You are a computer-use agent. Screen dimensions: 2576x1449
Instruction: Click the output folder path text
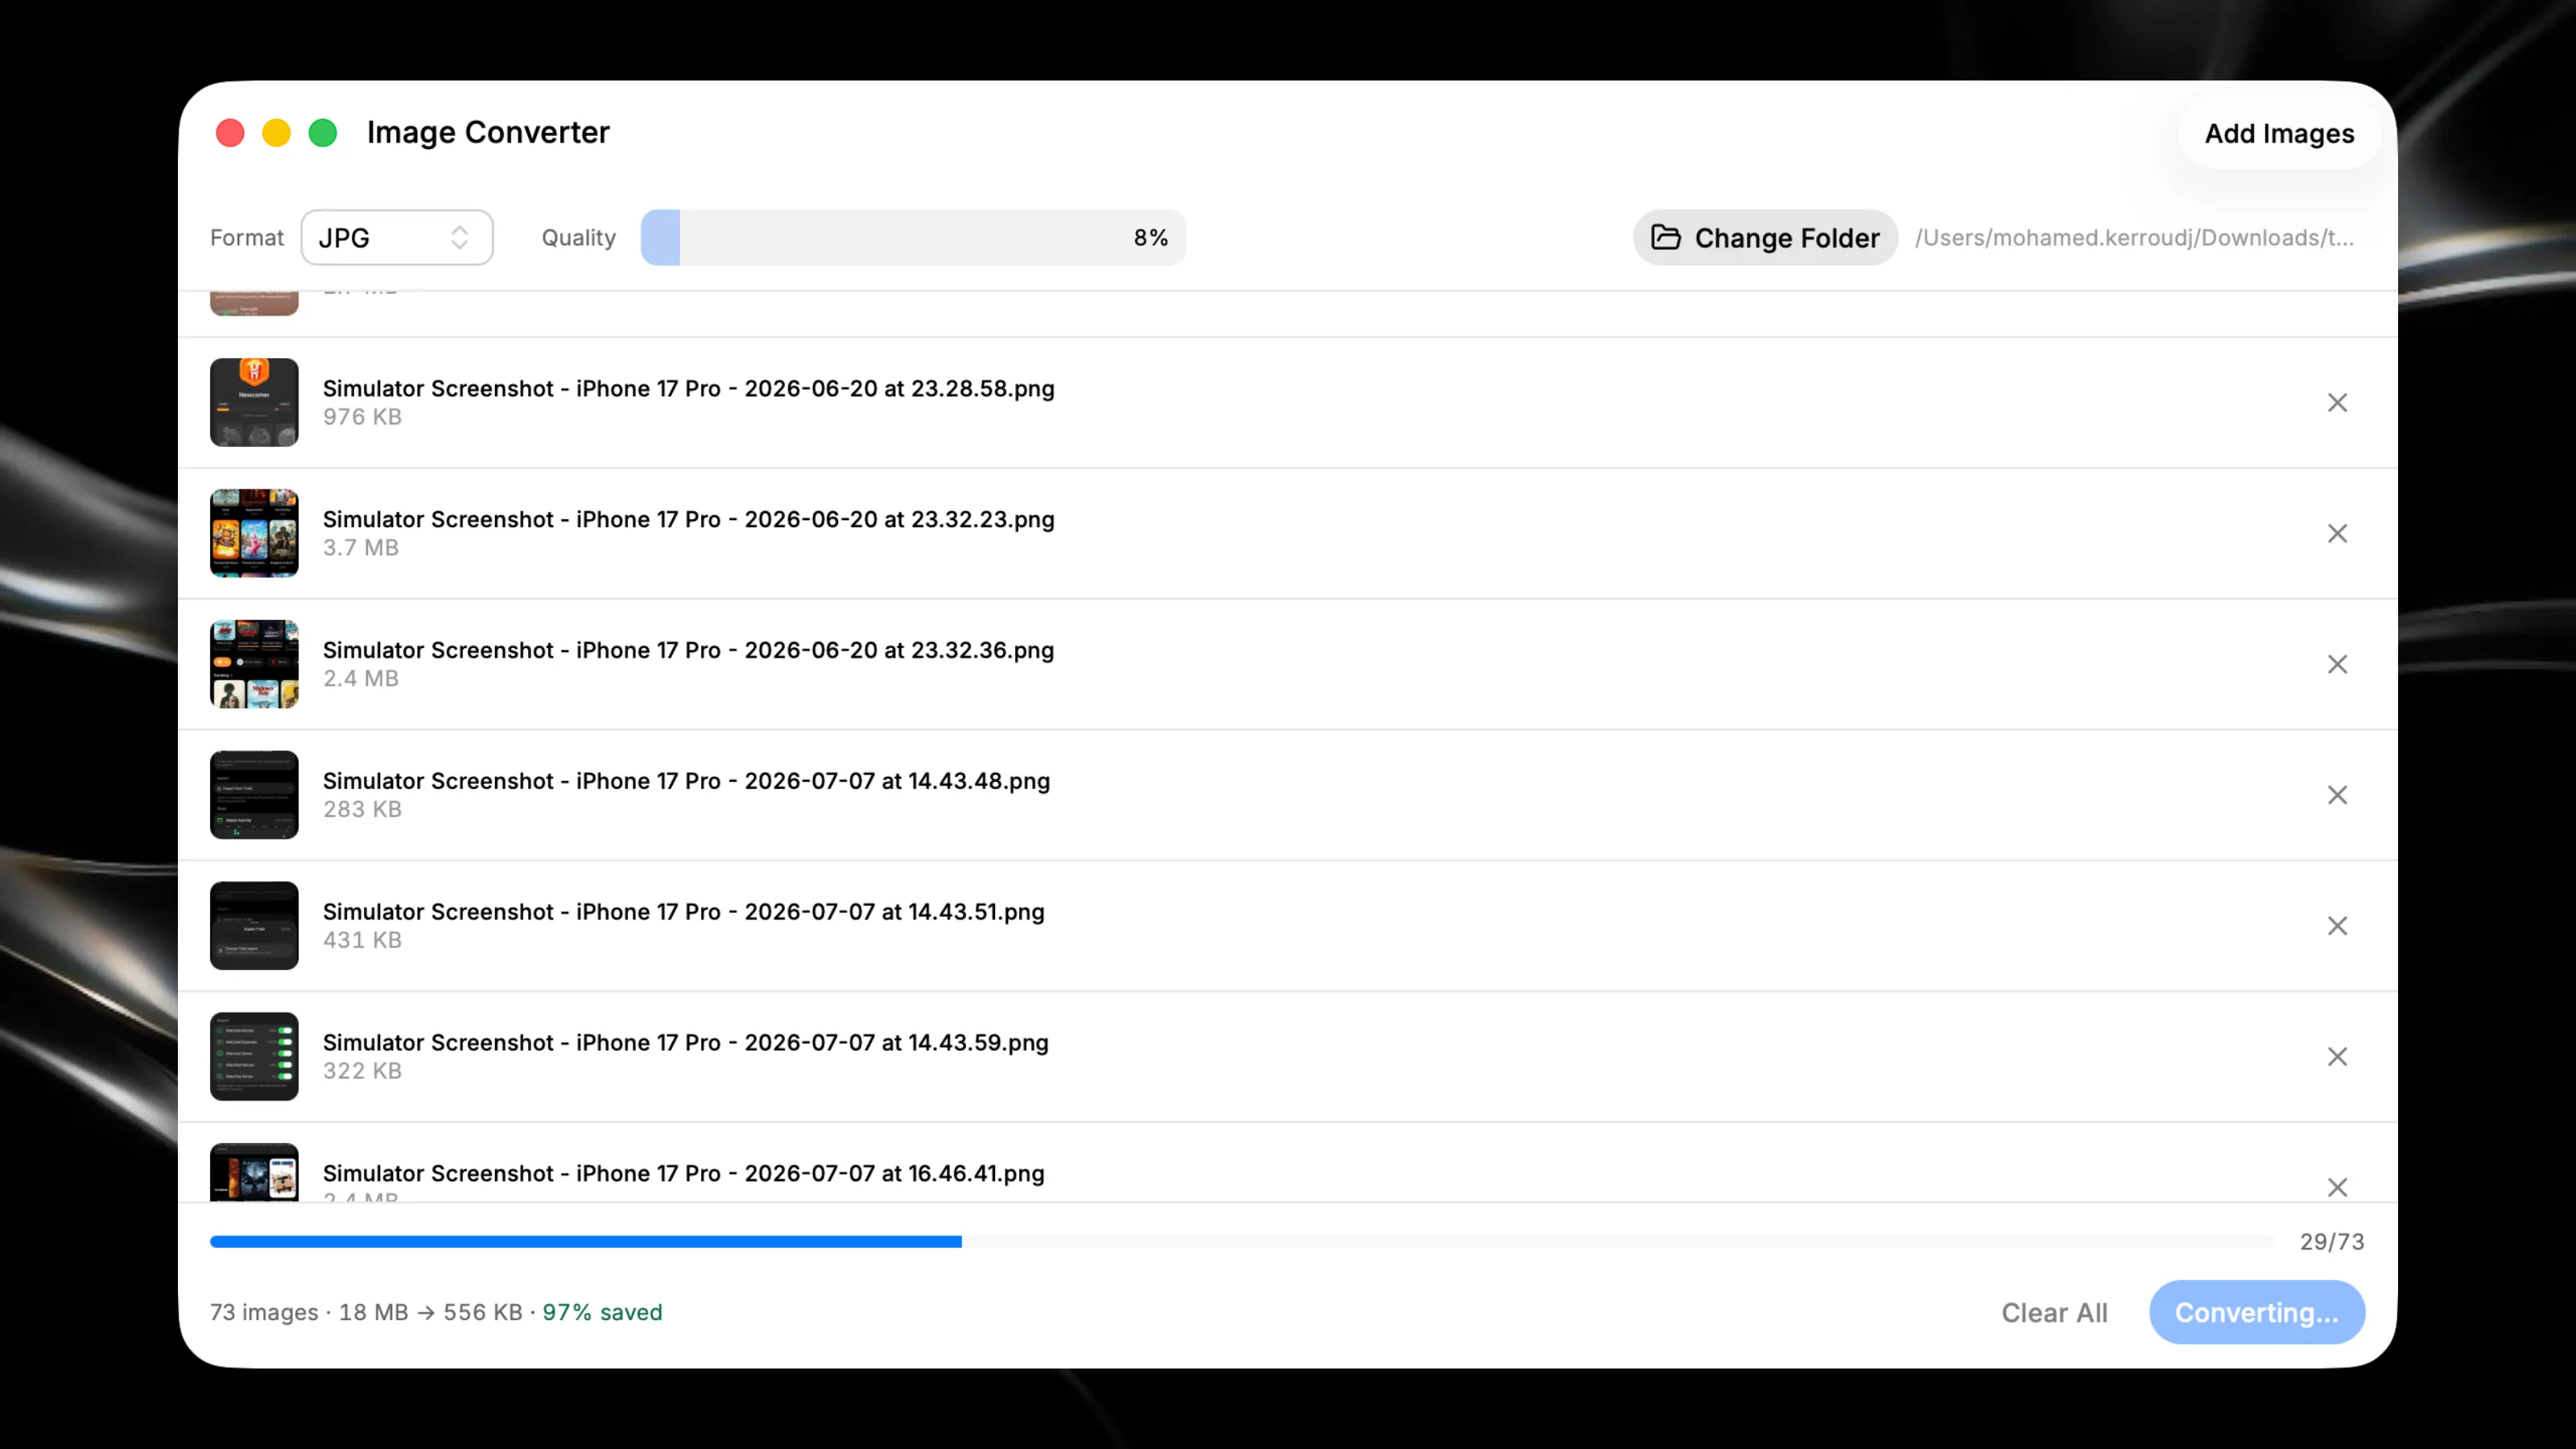(x=2134, y=237)
